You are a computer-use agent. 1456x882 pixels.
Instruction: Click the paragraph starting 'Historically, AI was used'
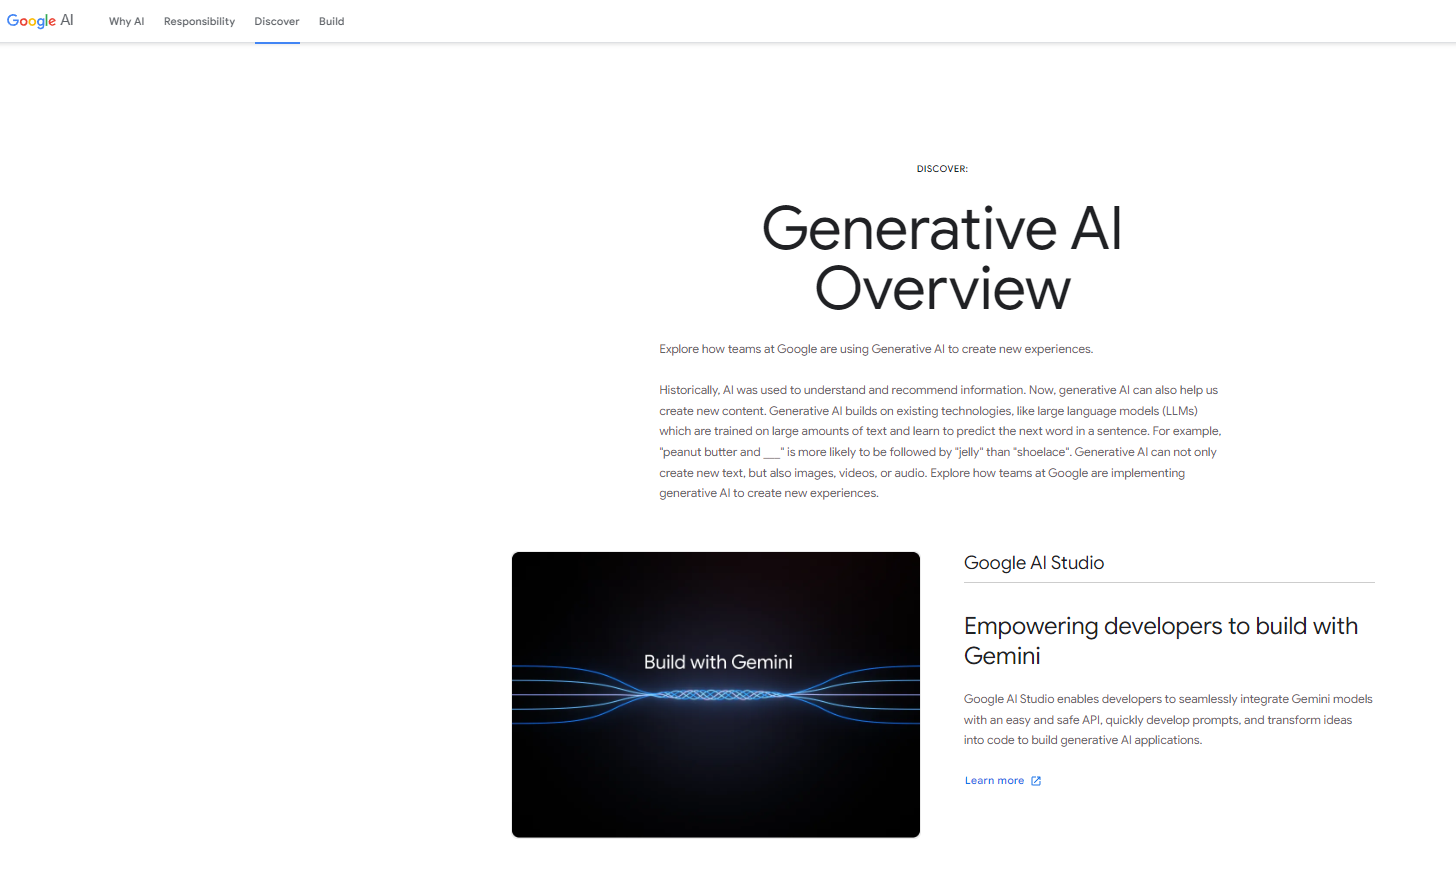pyautogui.click(x=940, y=441)
